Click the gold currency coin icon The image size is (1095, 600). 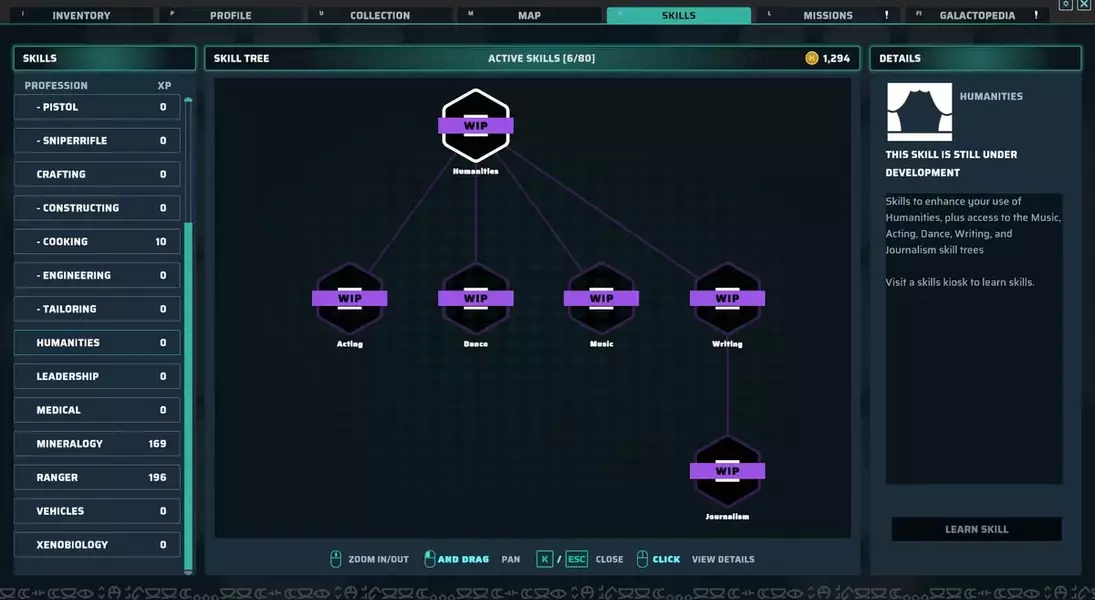pos(811,59)
